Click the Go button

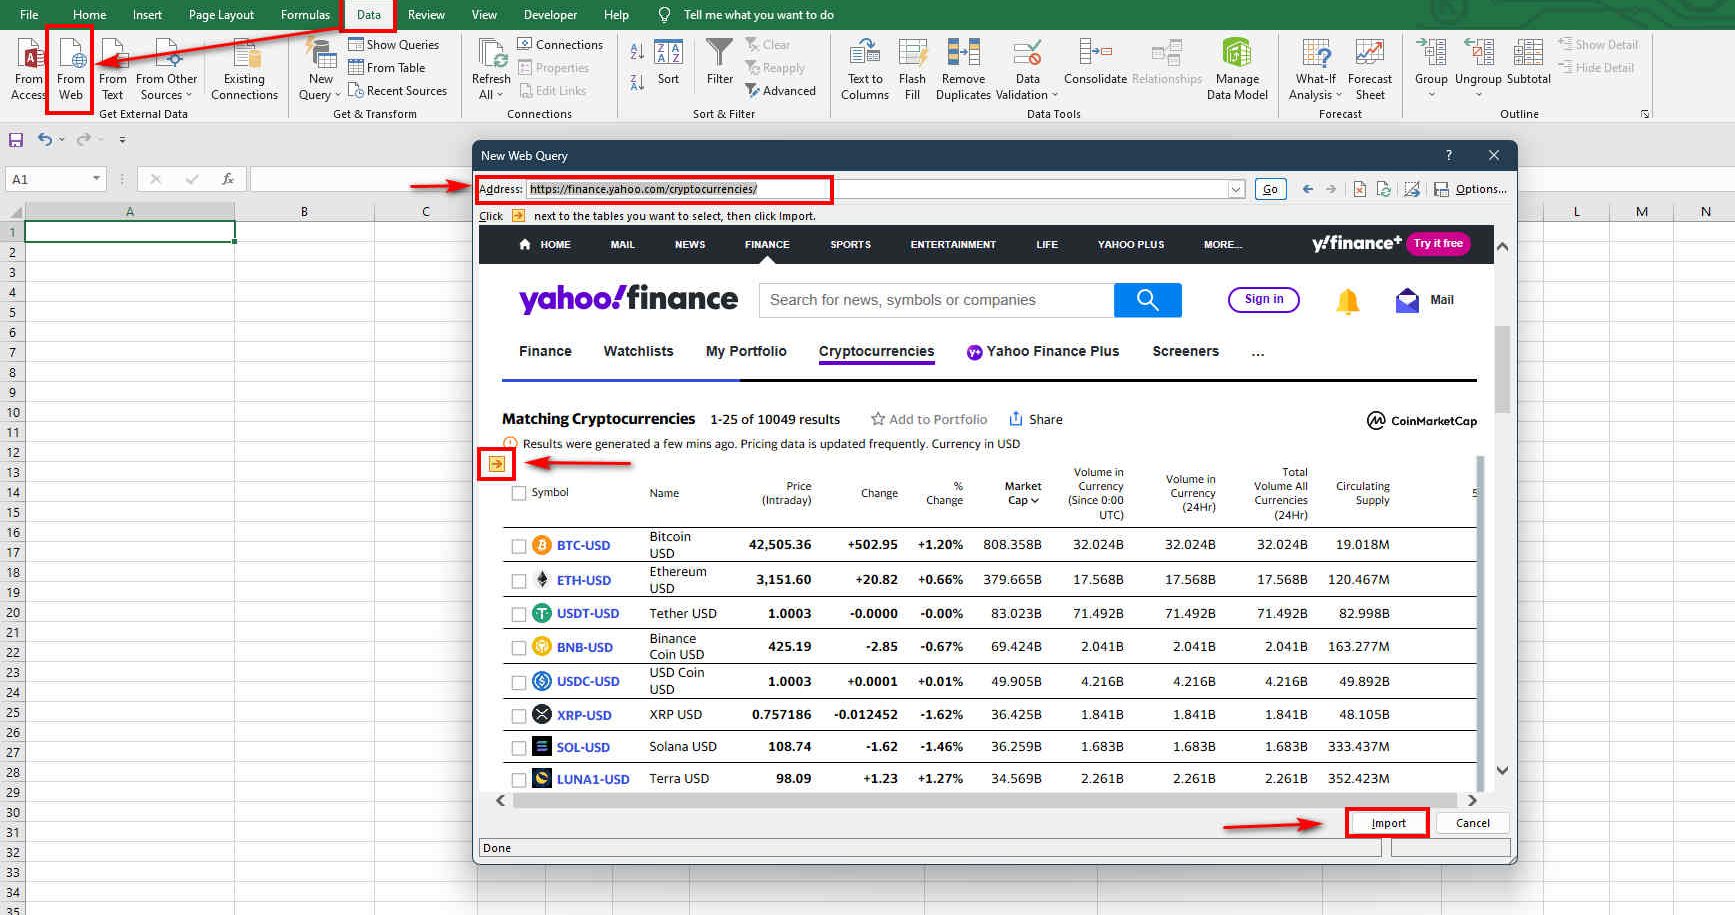pos(1270,189)
